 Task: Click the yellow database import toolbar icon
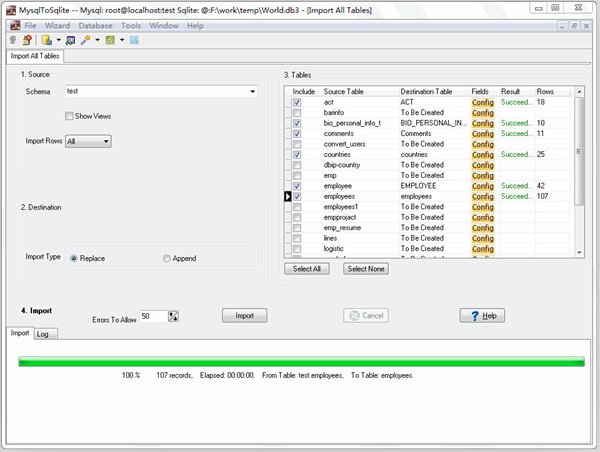pyautogui.click(x=47, y=40)
